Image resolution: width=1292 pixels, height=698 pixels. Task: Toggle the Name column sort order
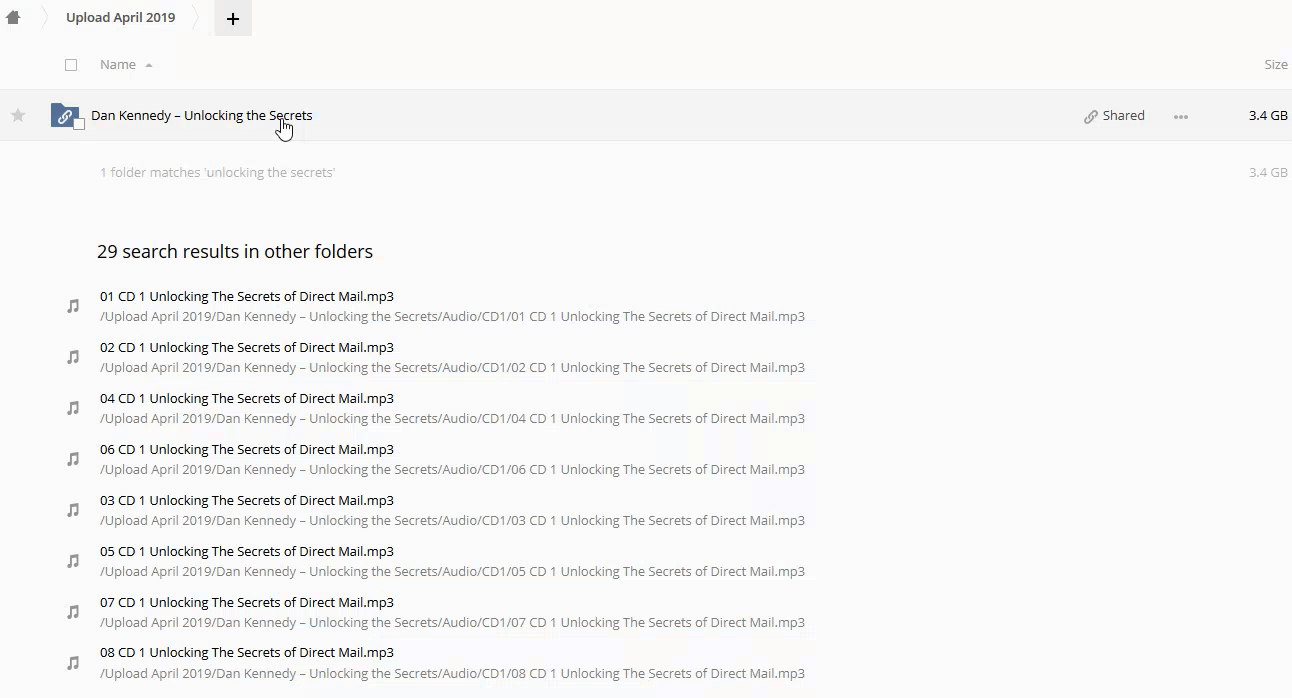point(118,65)
